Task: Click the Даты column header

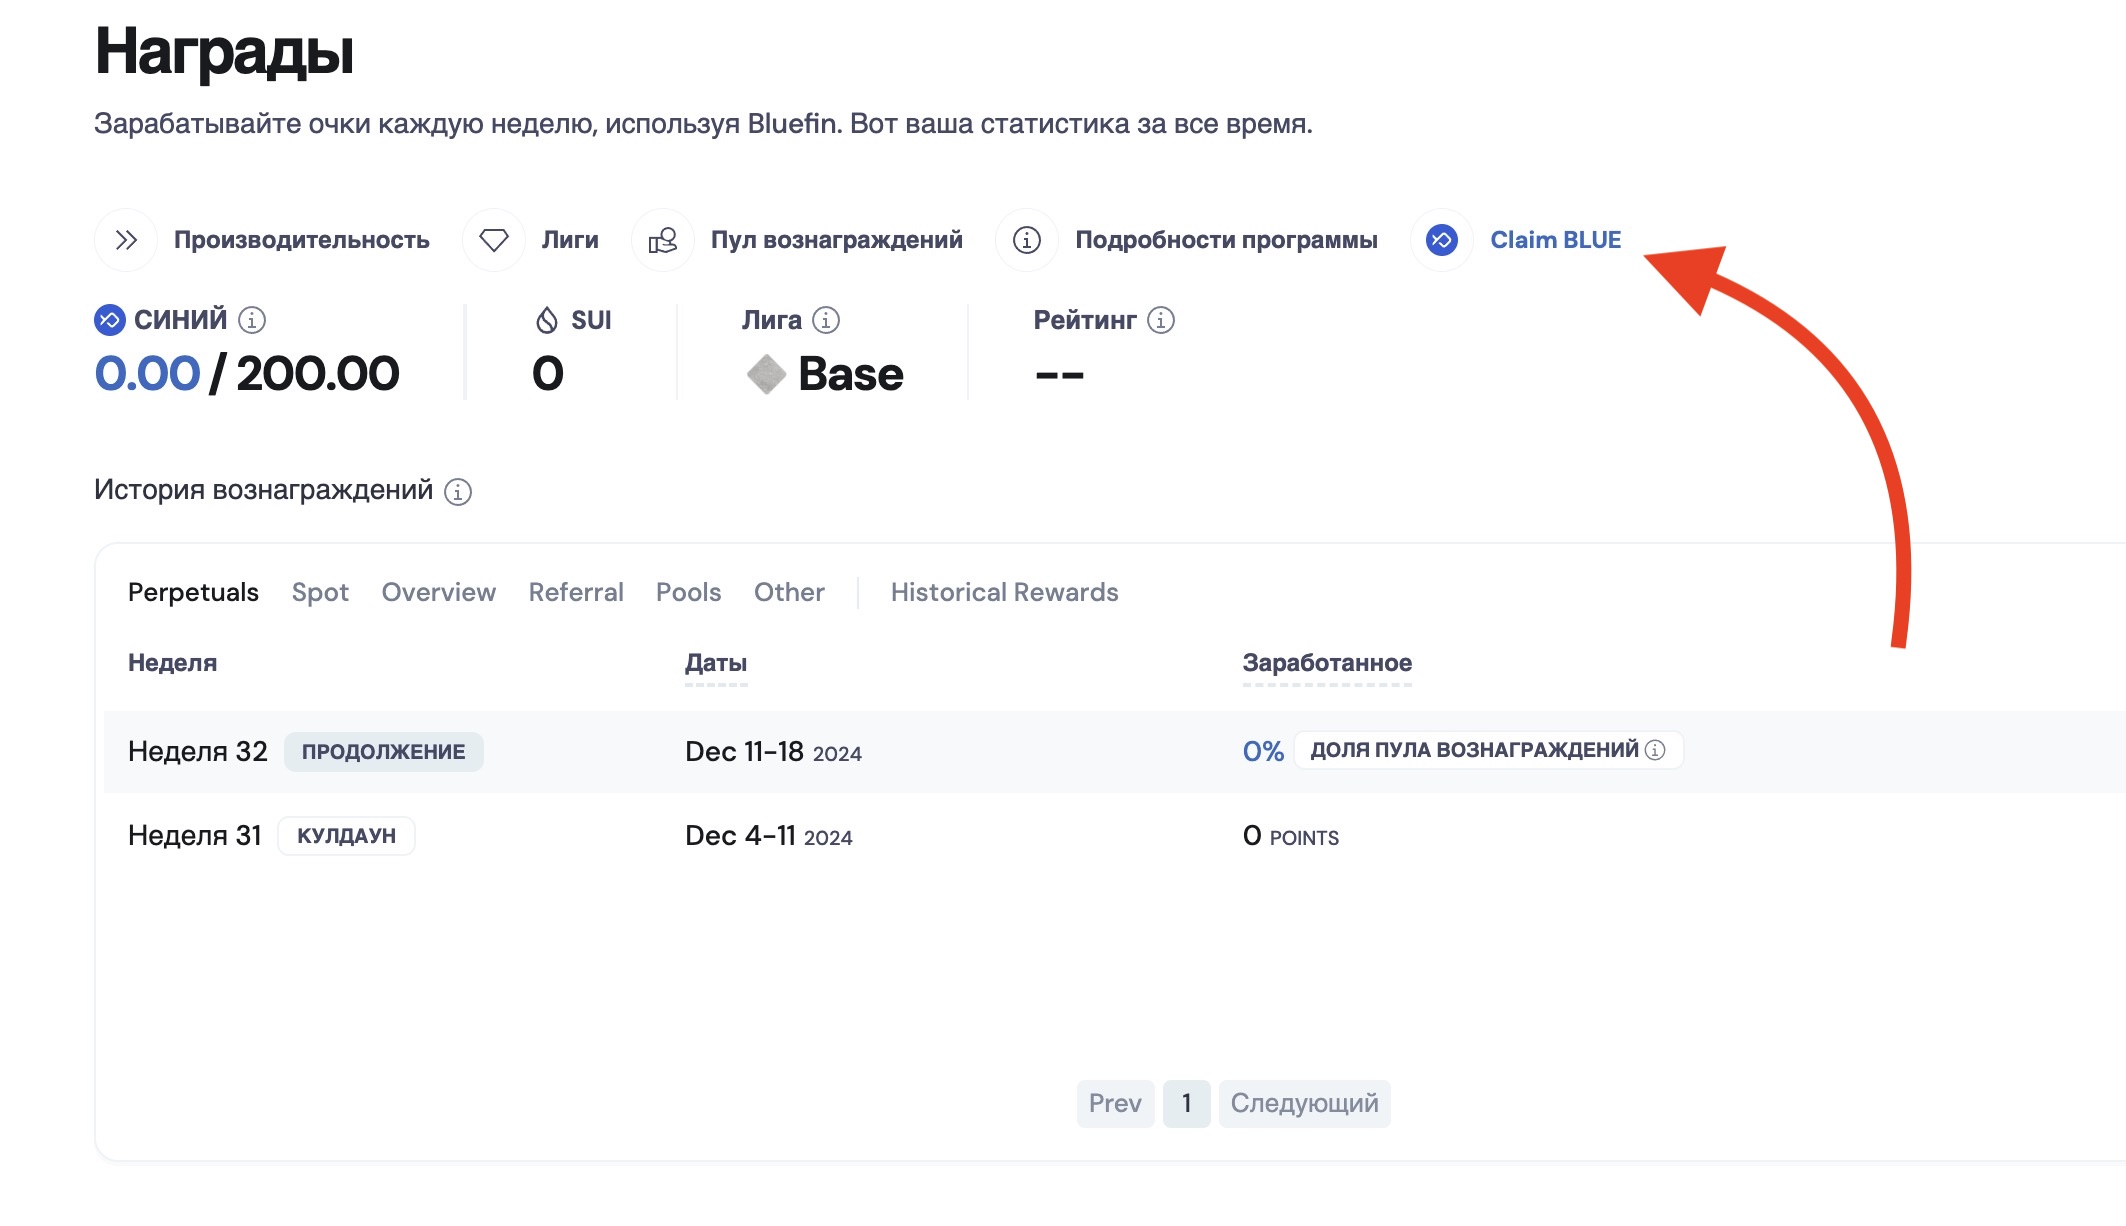Action: pos(716,663)
